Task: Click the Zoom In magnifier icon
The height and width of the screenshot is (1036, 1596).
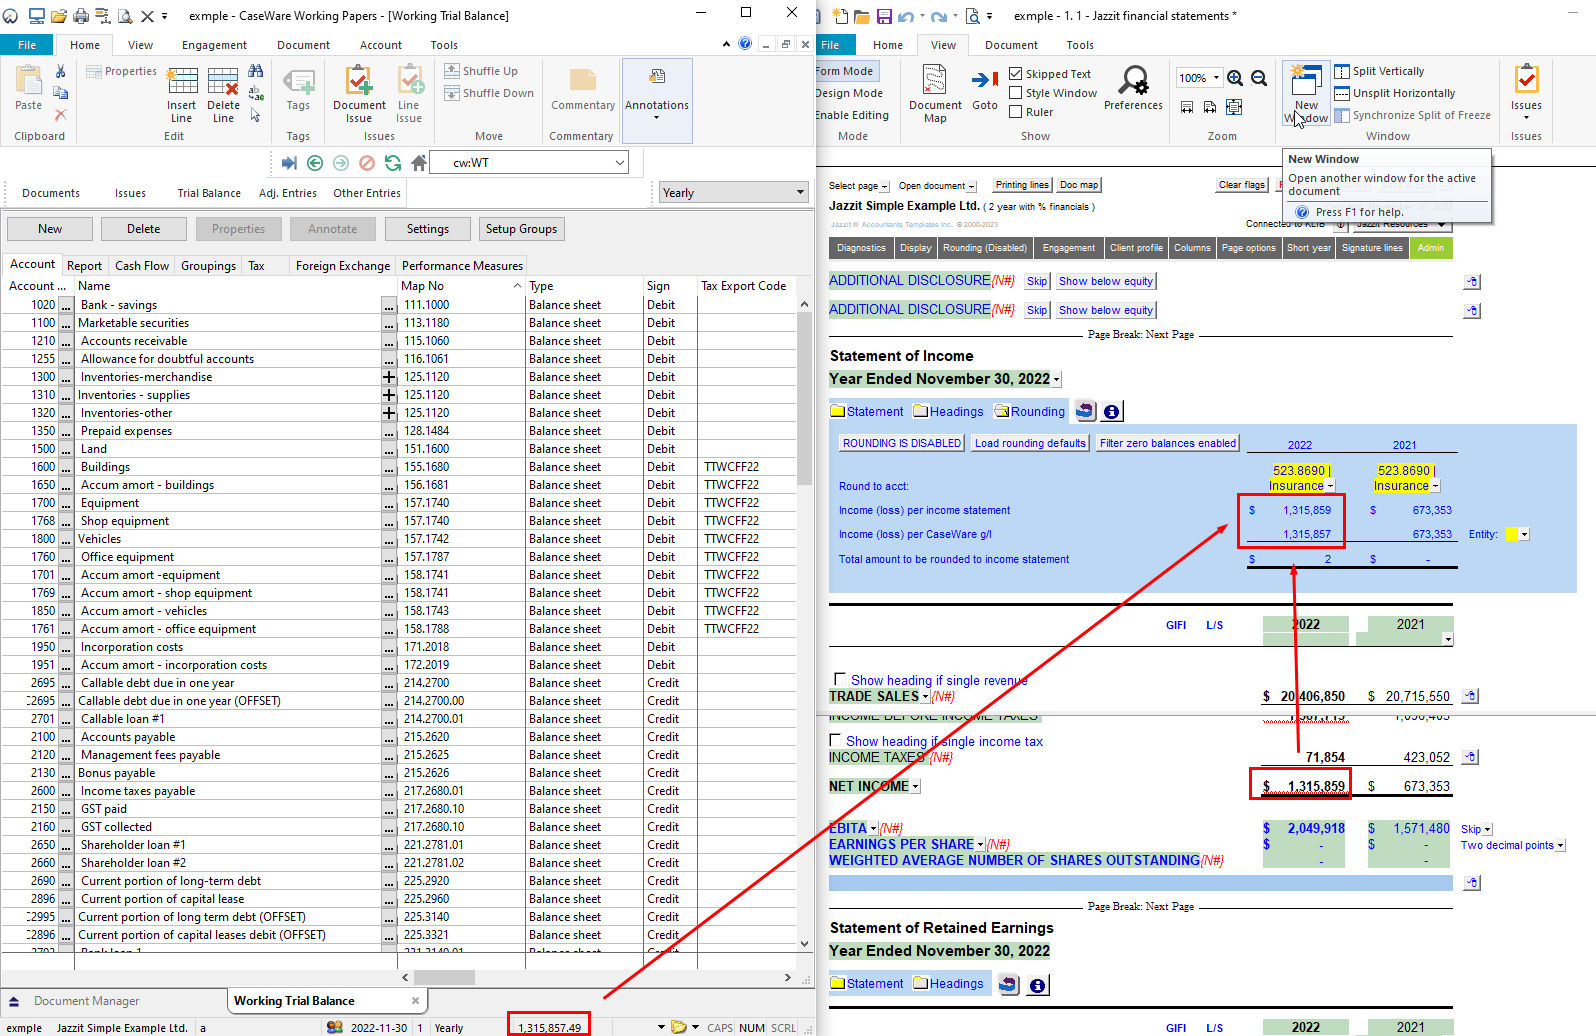Action: (1235, 78)
